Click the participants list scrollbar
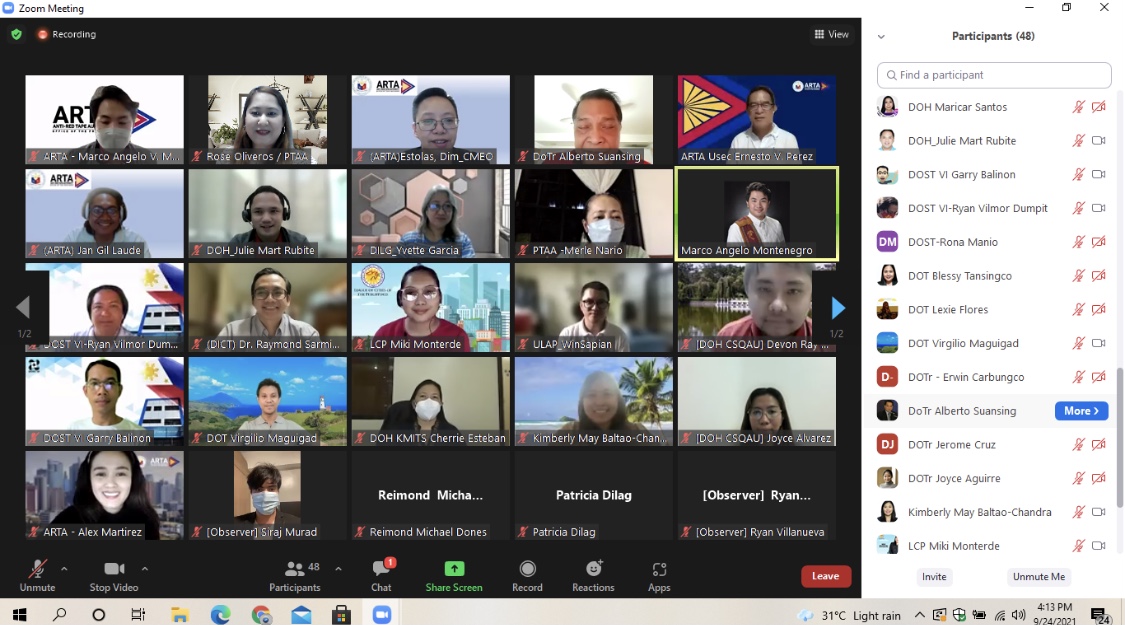Screen dimensions: 1125x625 click(1120, 438)
